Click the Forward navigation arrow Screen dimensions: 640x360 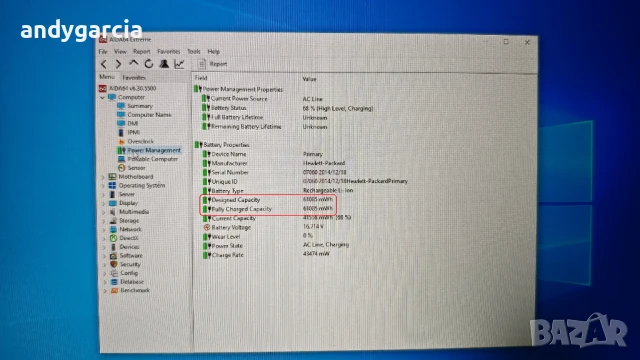[118, 64]
